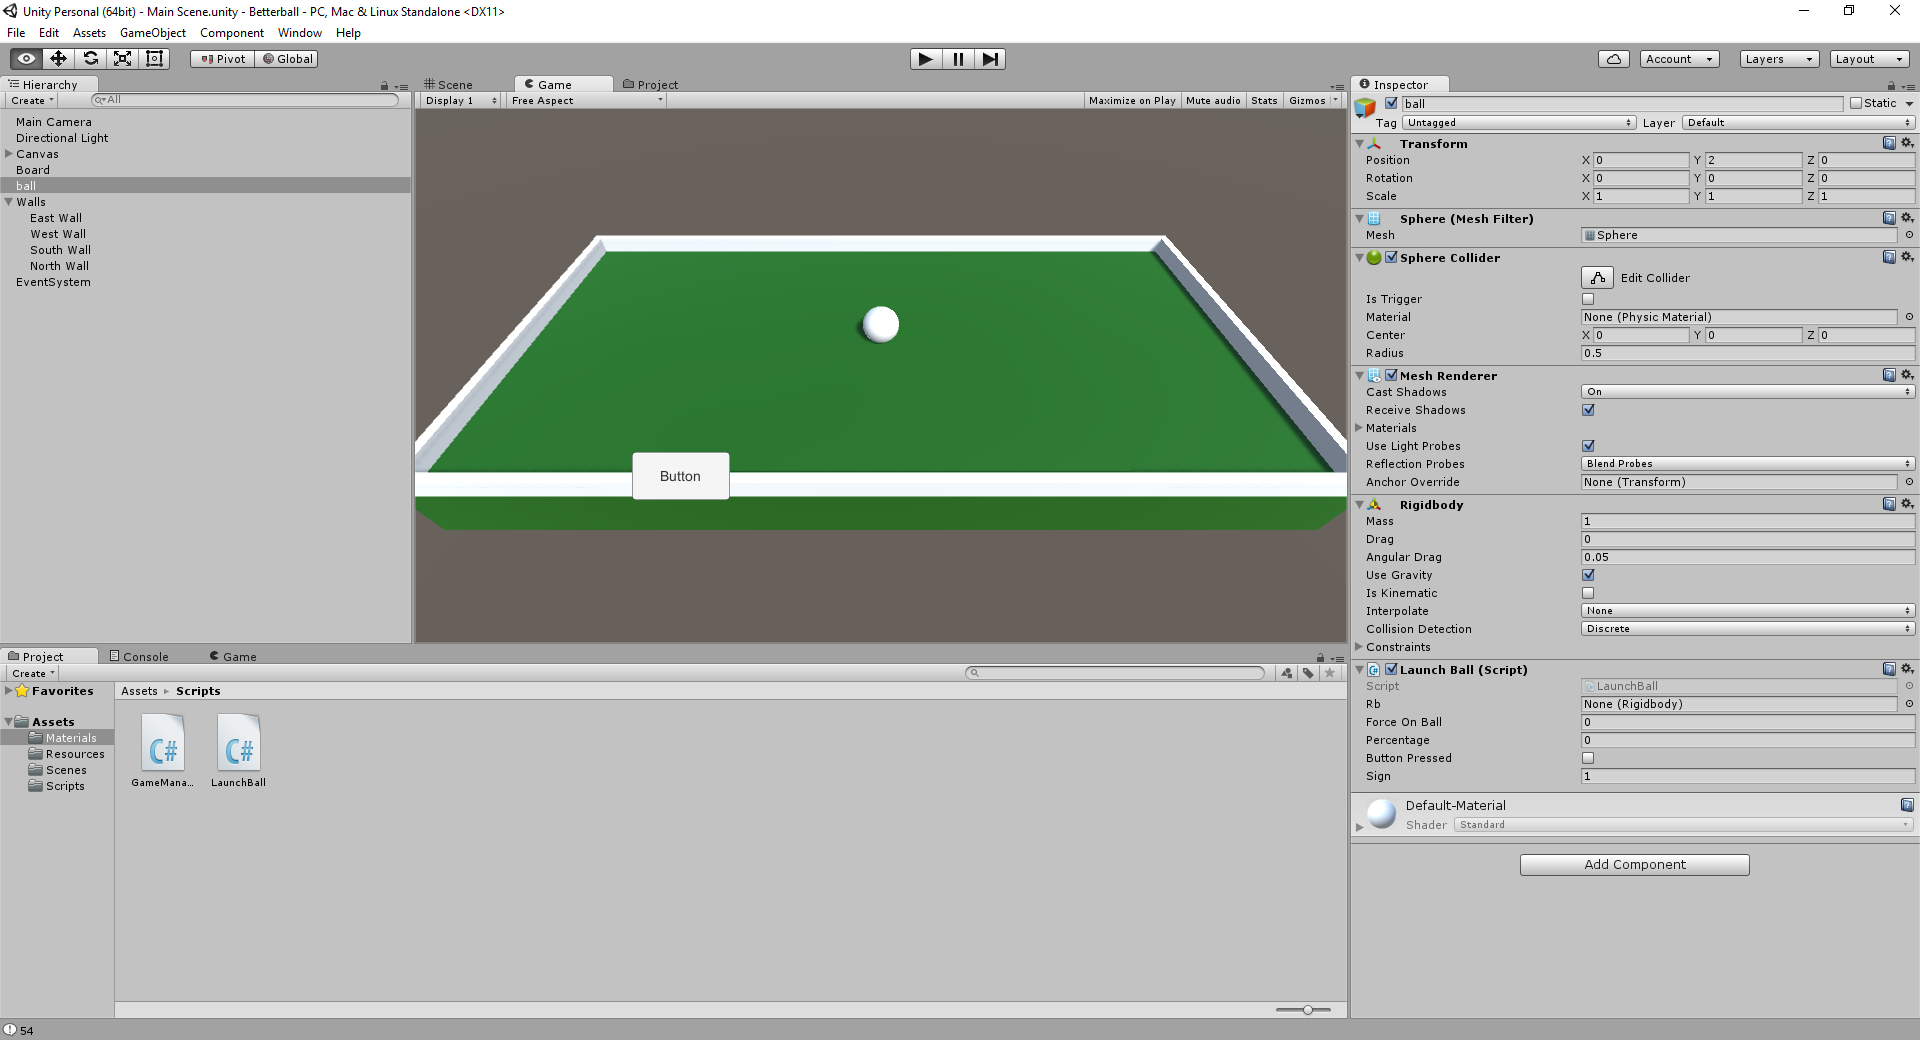Expand the Canvas item in Hierarchy
This screenshot has height=1040, width=1920.
pyautogui.click(x=9, y=154)
